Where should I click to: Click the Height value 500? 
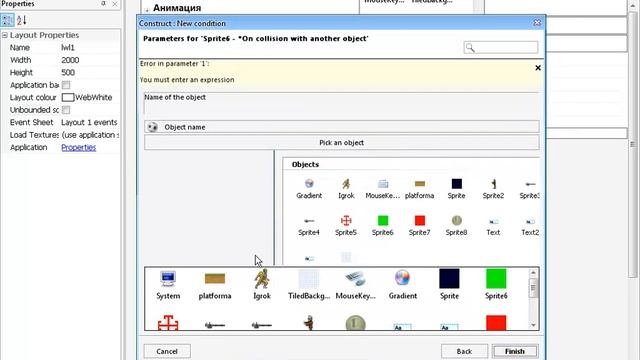click(x=68, y=72)
